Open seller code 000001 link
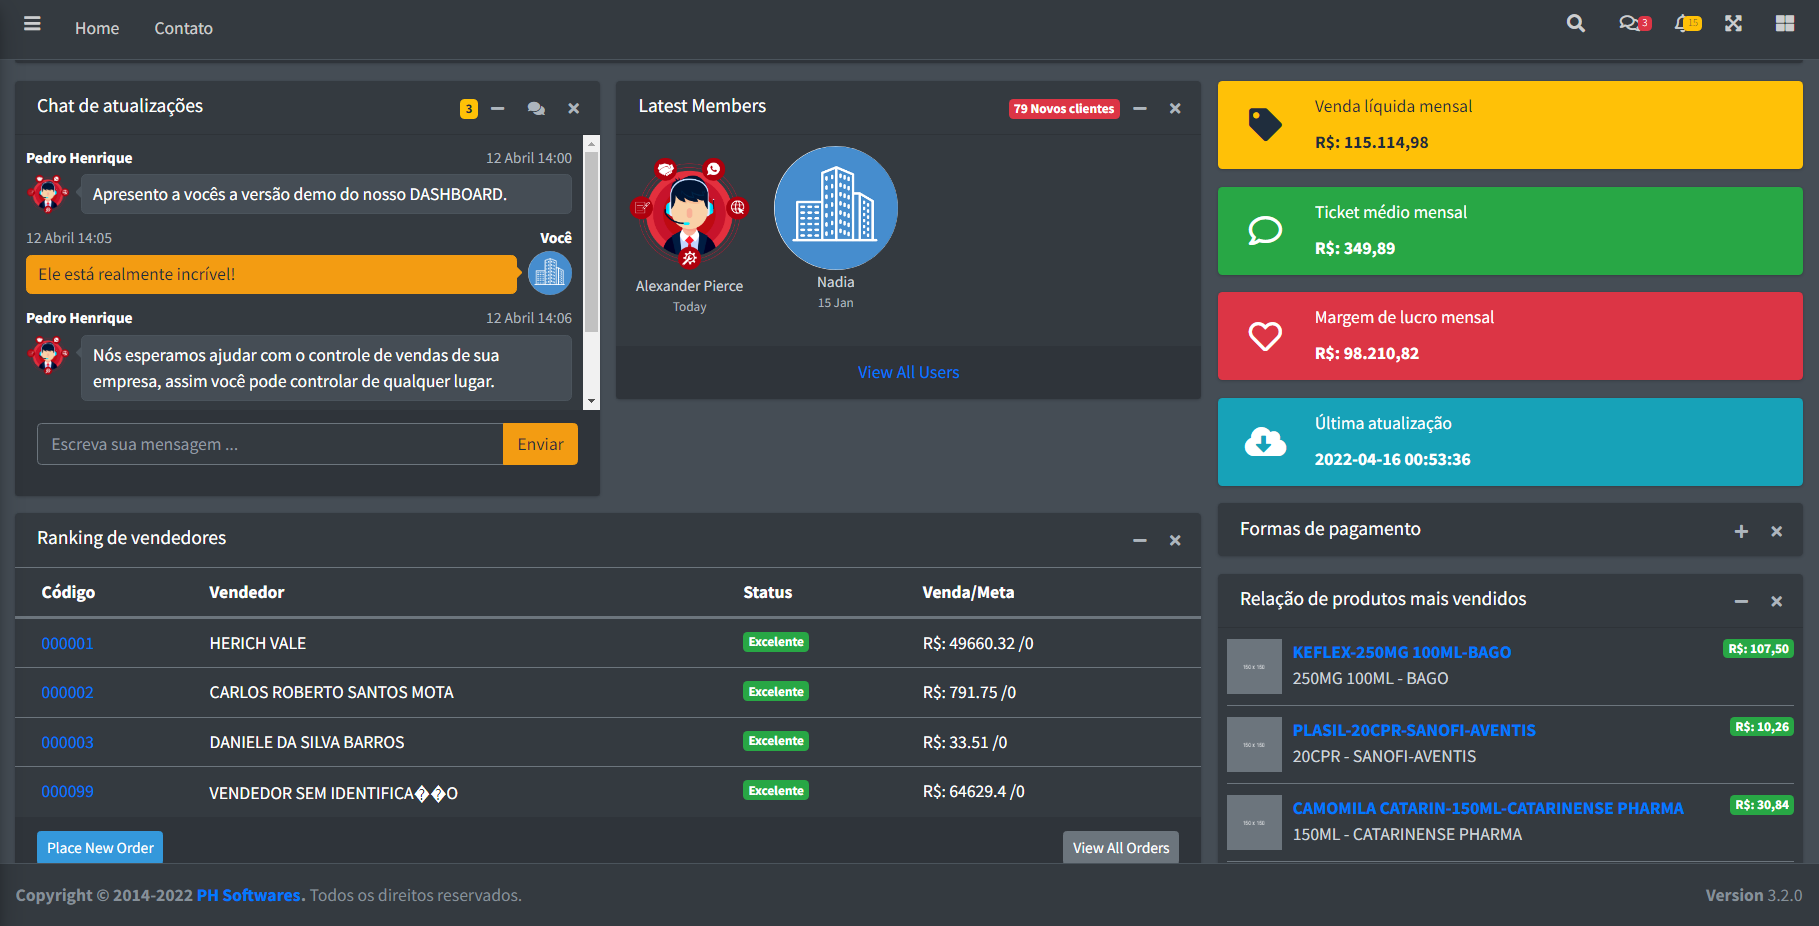 point(67,644)
